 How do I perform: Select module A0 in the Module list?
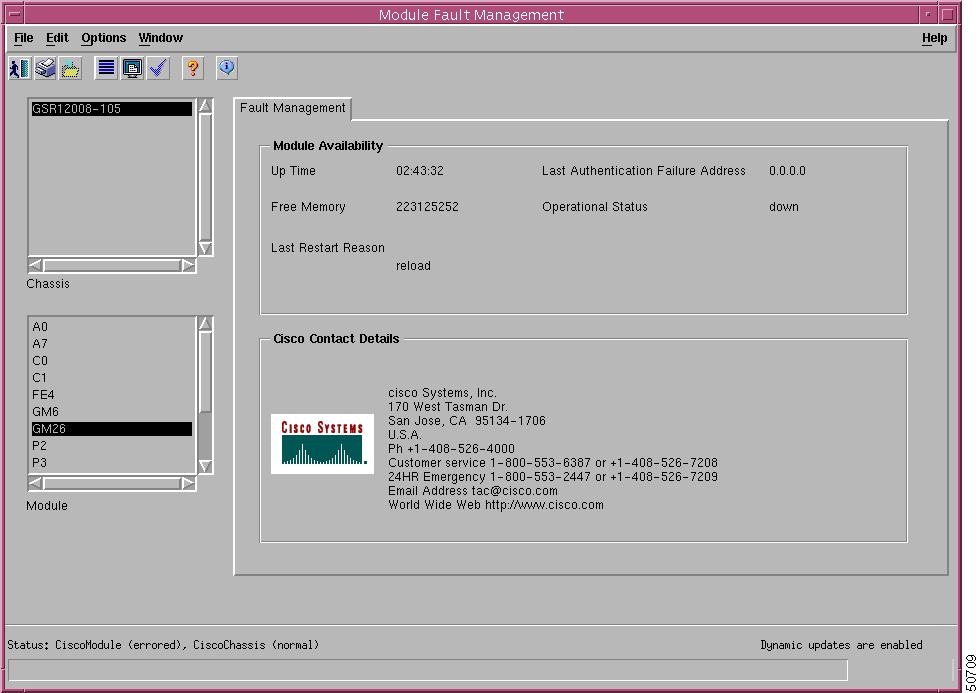pyautogui.click(x=112, y=327)
